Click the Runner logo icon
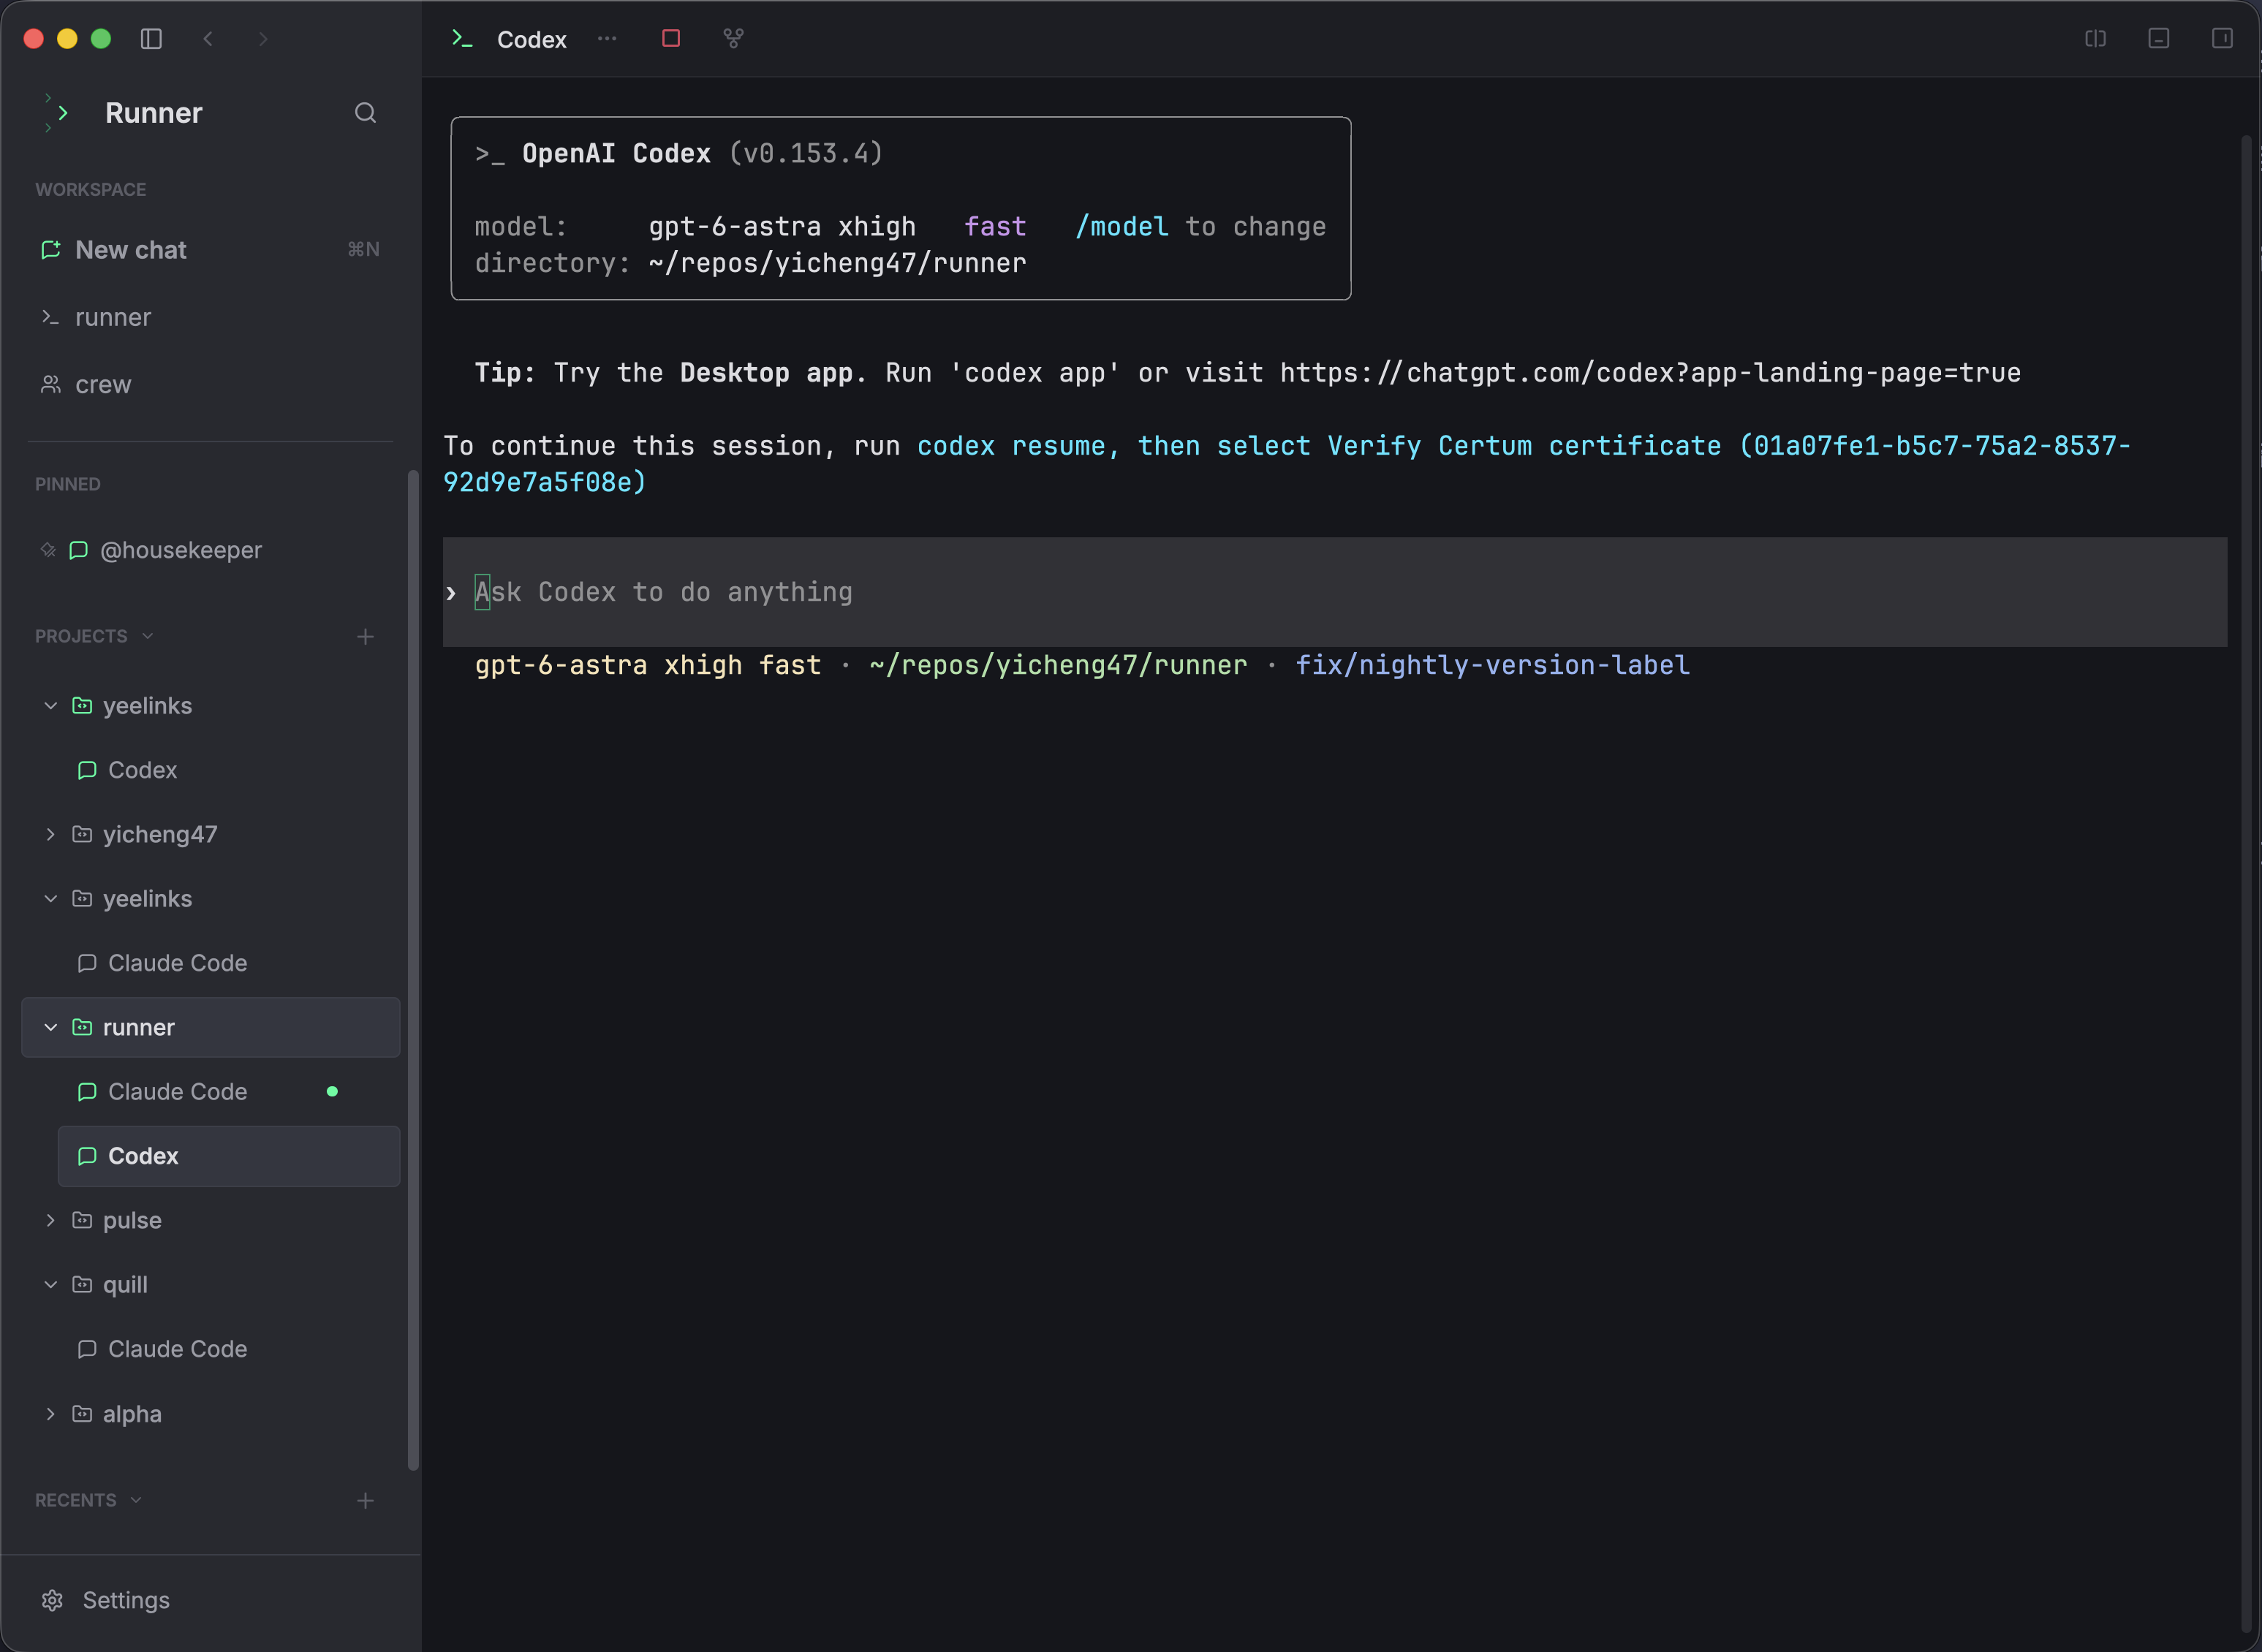The height and width of the screenshot is (1652, 2262). [x=57, y=113]
